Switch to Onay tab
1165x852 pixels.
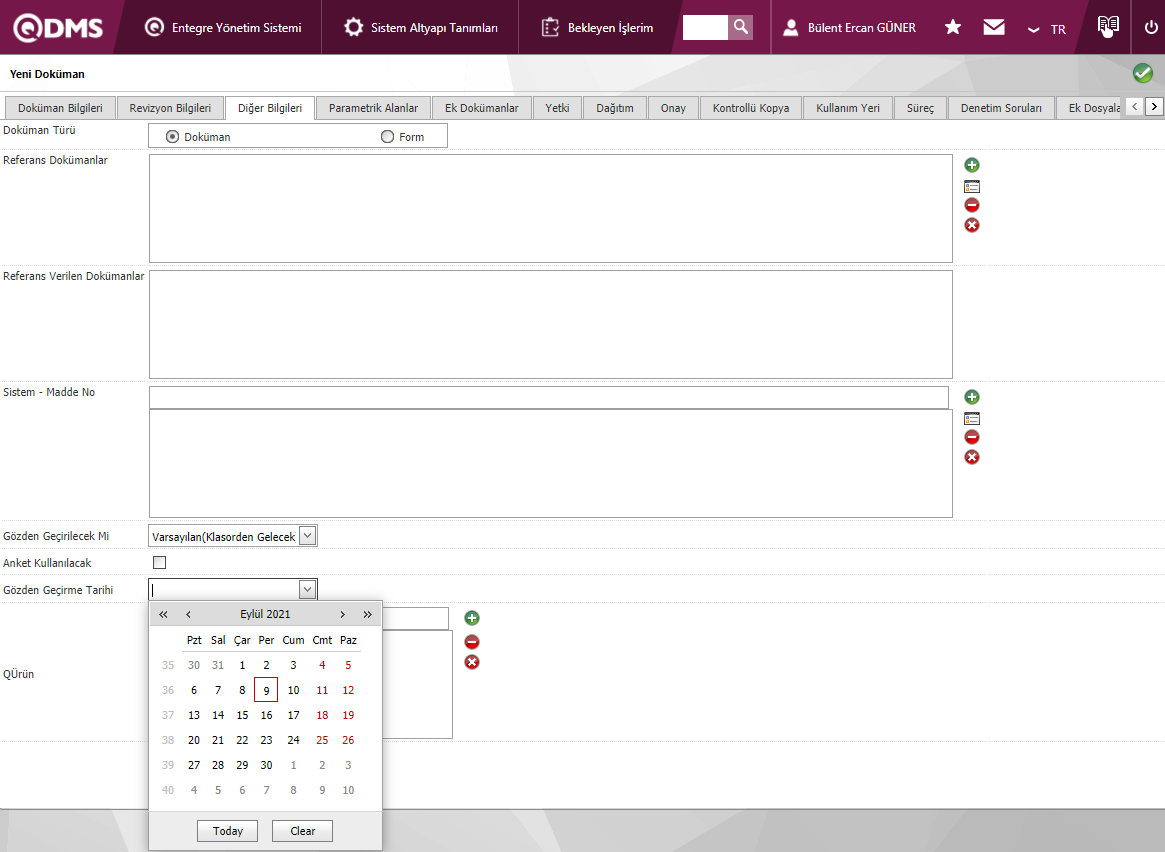point(673,108)
